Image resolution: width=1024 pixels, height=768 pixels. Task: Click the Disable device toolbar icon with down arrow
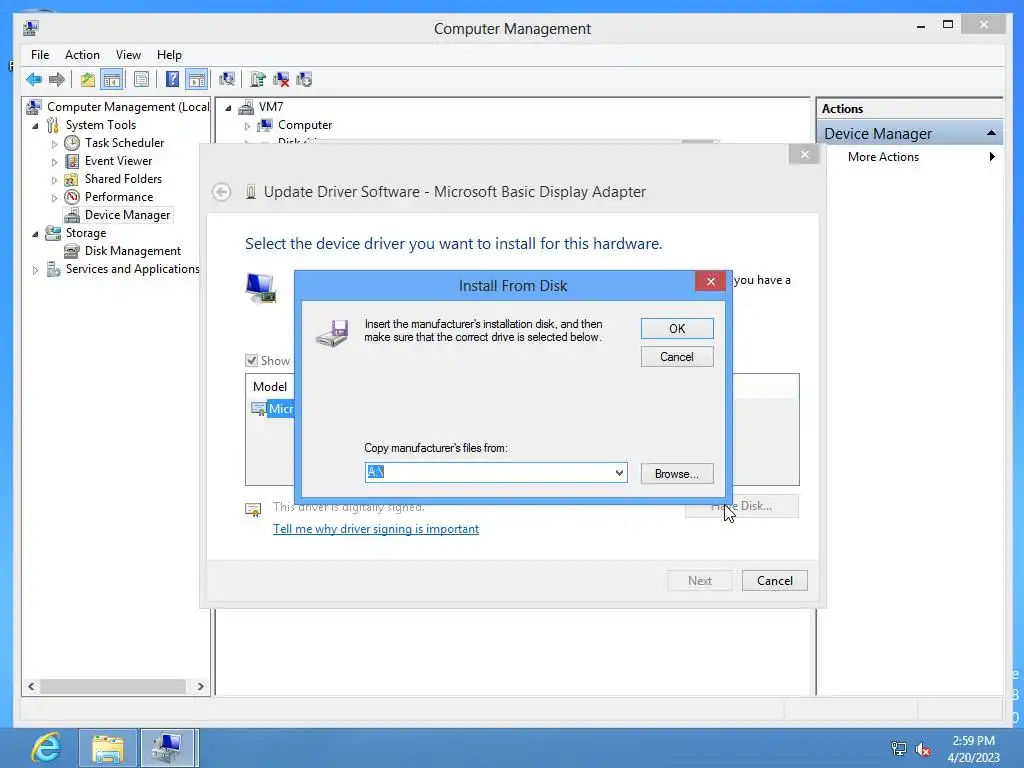[304, 80]
